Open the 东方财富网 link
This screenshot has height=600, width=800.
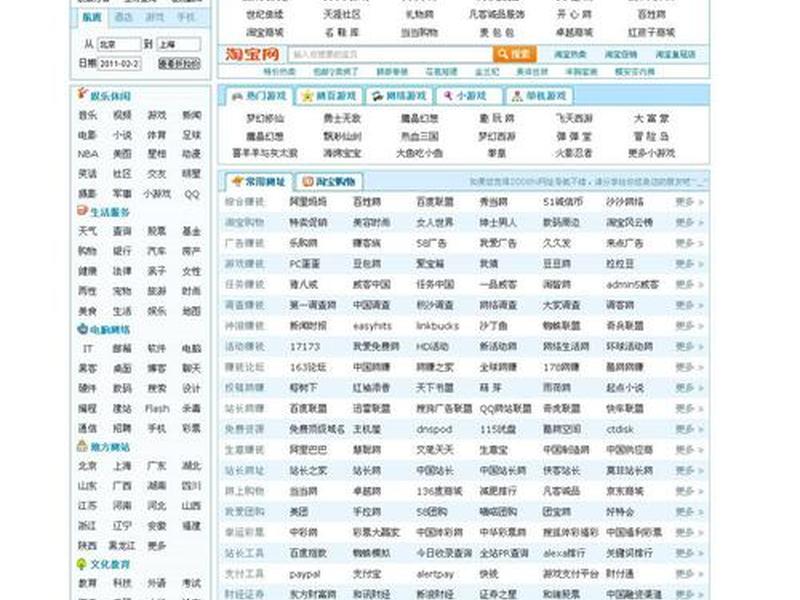313,594
